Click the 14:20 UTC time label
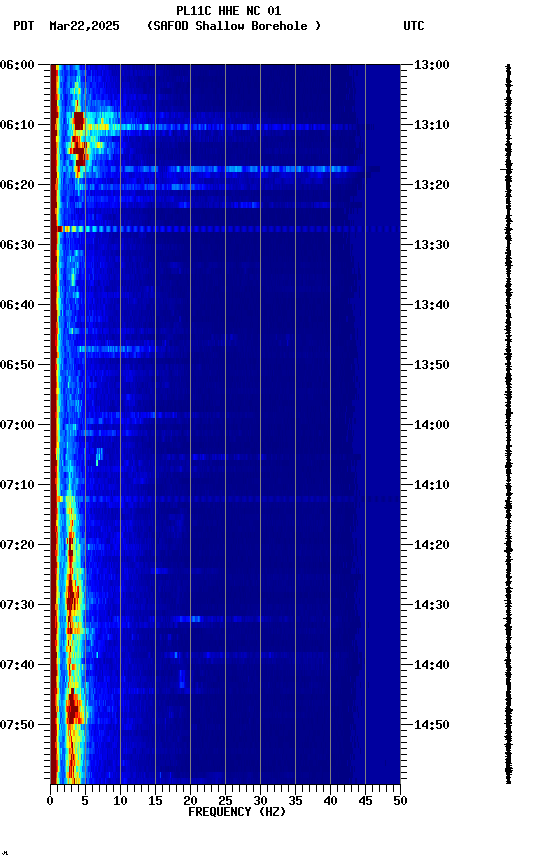 pyautogui.click(x=432, y=545)
